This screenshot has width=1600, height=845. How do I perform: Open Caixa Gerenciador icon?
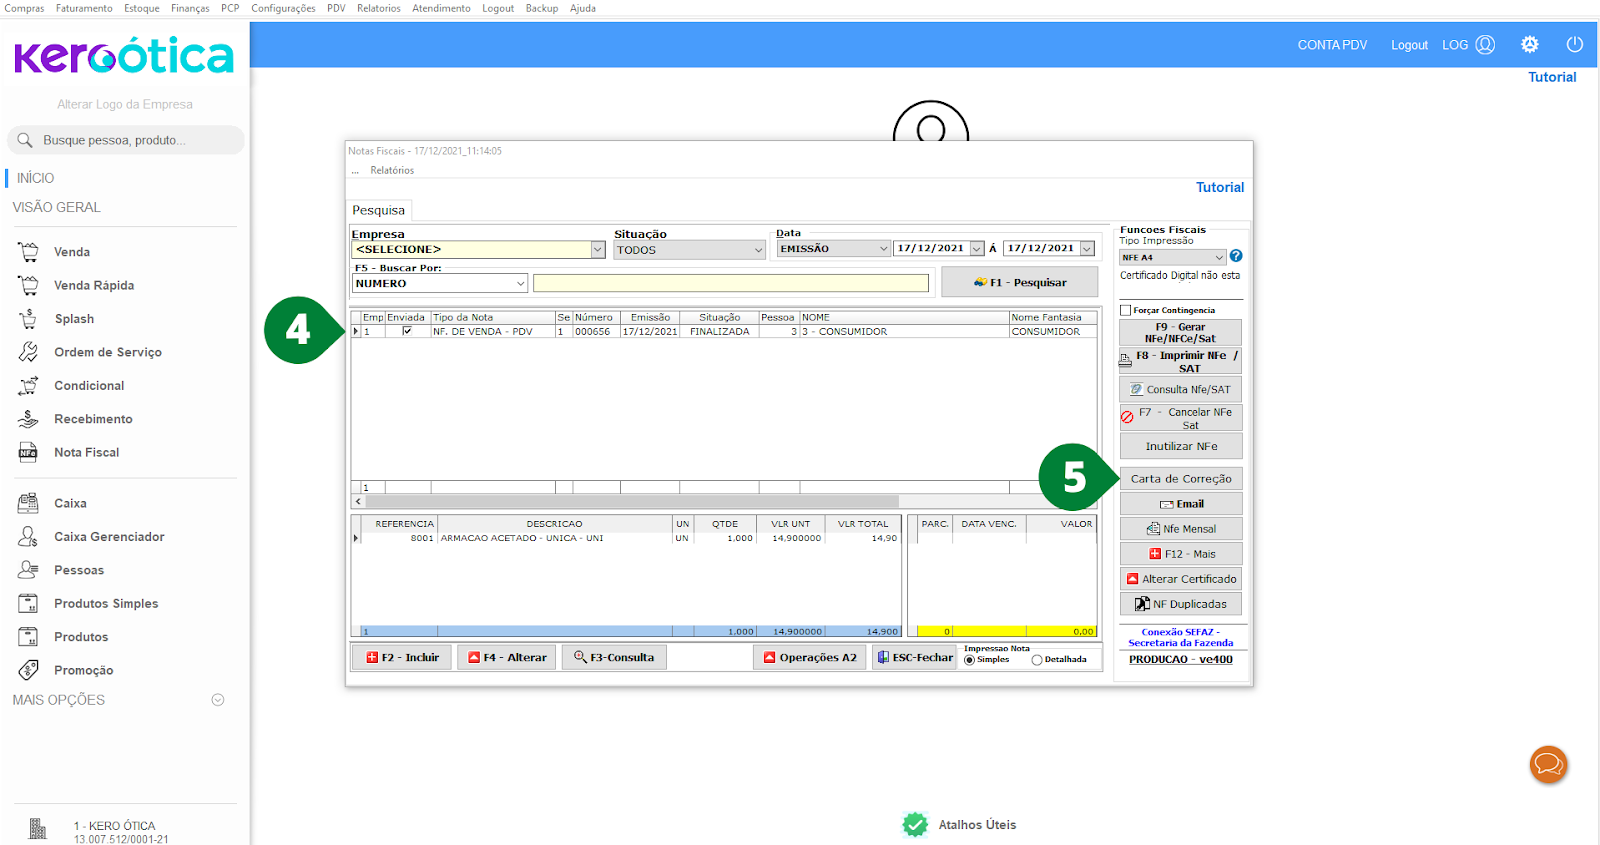(28, 537)
